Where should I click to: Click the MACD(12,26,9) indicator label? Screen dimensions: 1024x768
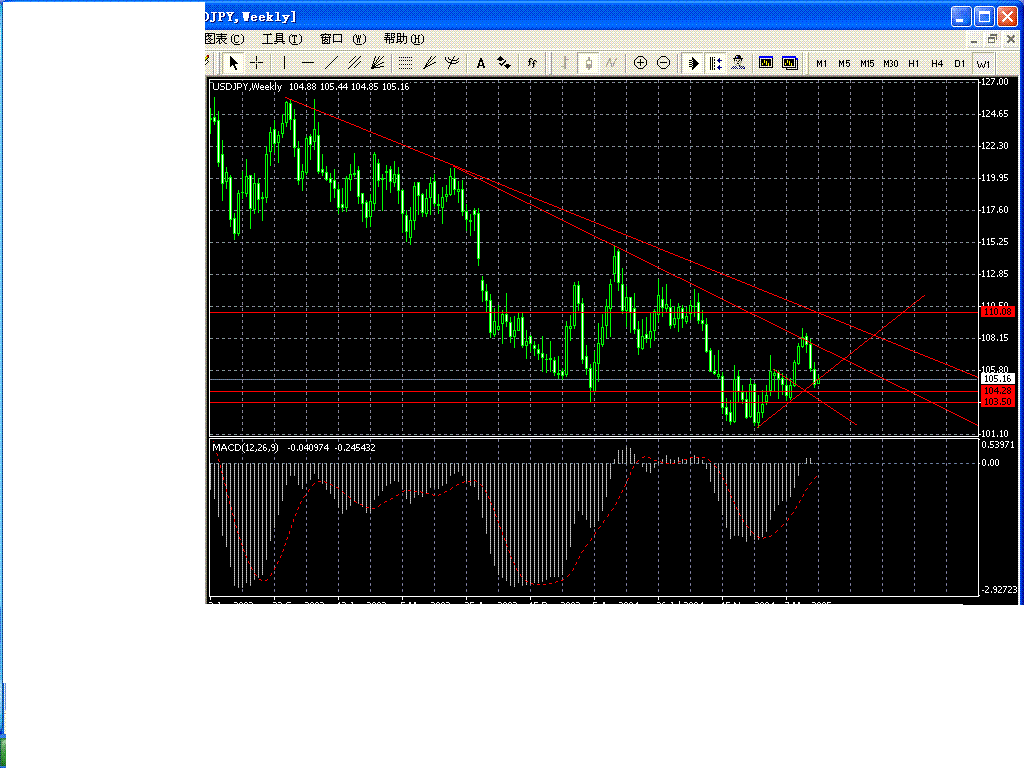coord(246,448)
